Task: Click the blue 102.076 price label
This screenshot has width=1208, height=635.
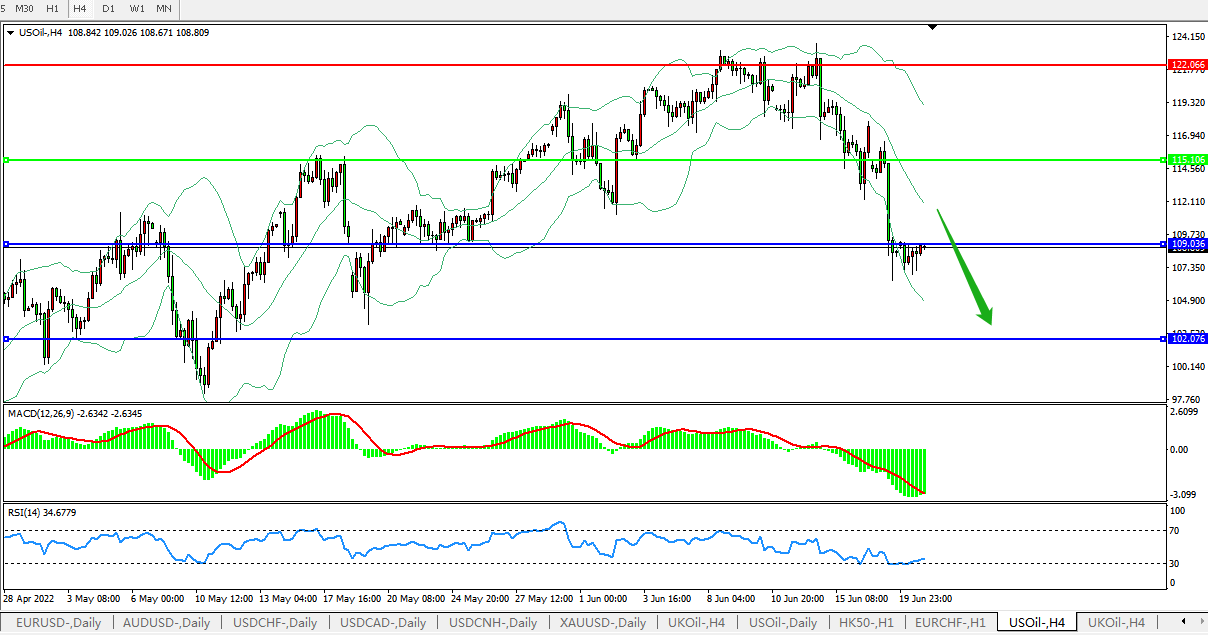Action: pyautogui.click(x=1187, y=339)
